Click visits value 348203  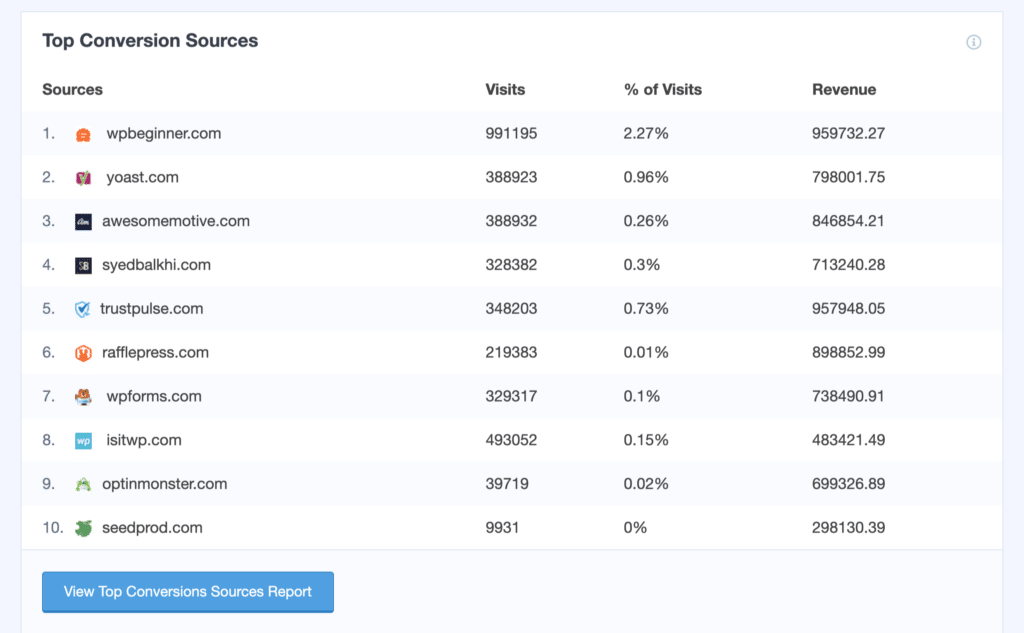point(511,309)
